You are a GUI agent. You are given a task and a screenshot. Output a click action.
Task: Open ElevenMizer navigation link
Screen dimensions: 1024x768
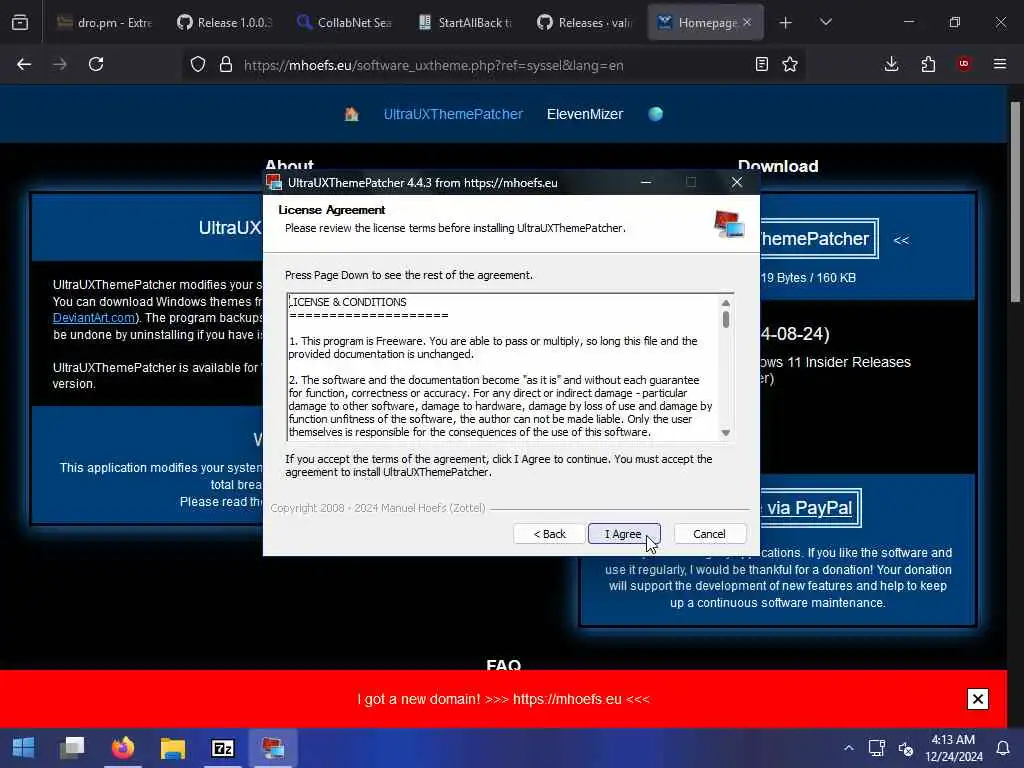click(584, 114)
